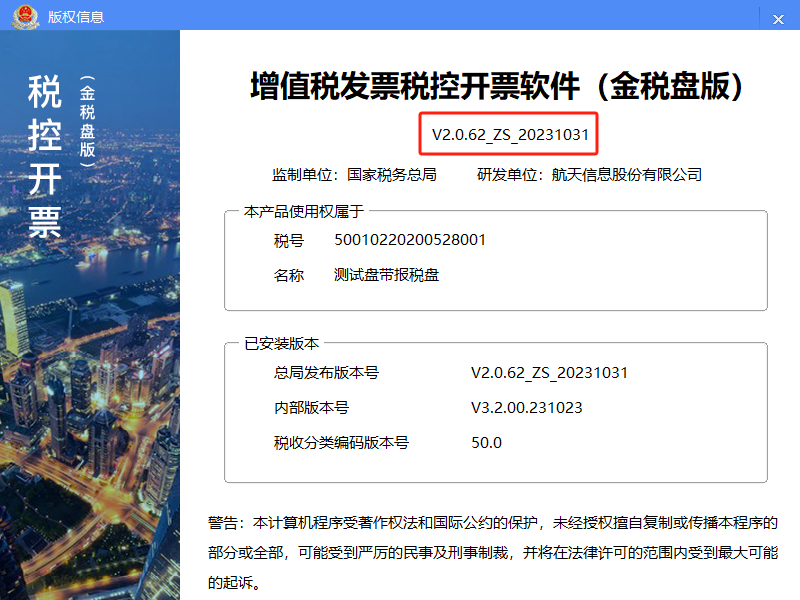The height and width of the screenshot is (600, 800).
Task: Select the version text V2.0.62_ZS_20231031 under the title
Action: point(510,135)
